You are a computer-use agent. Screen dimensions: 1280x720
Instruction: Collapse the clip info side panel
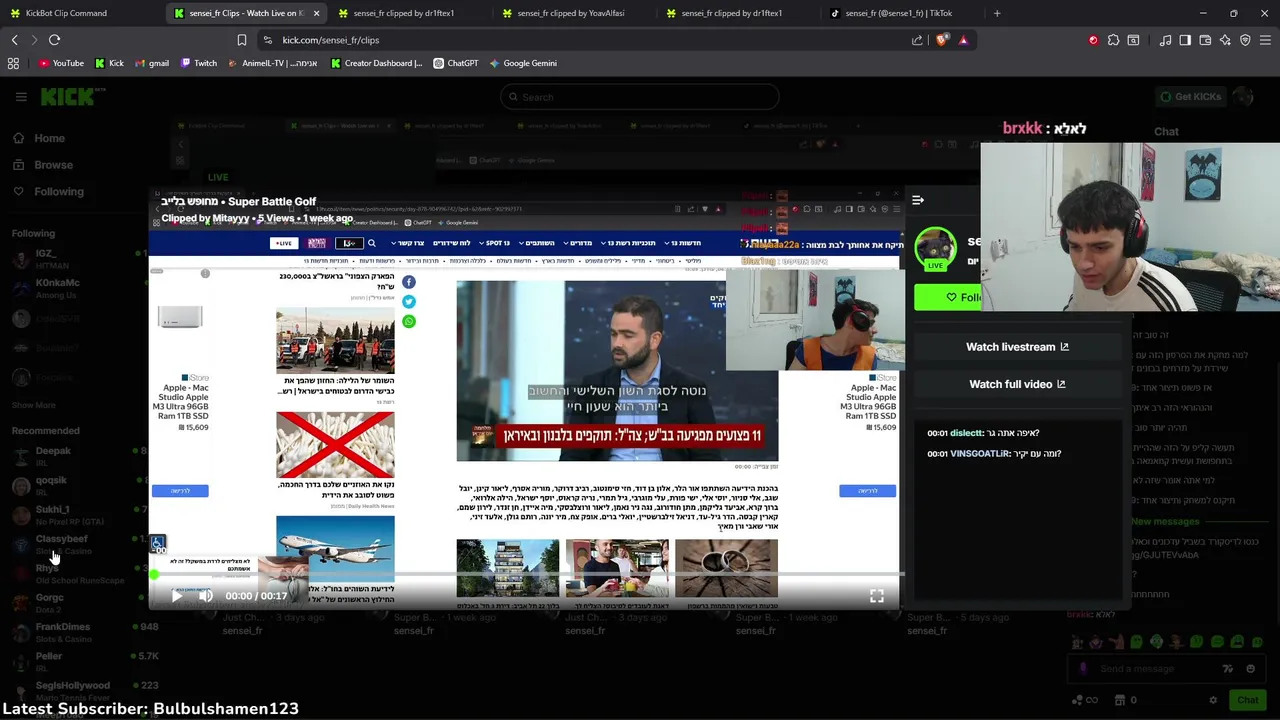[918, 200]
